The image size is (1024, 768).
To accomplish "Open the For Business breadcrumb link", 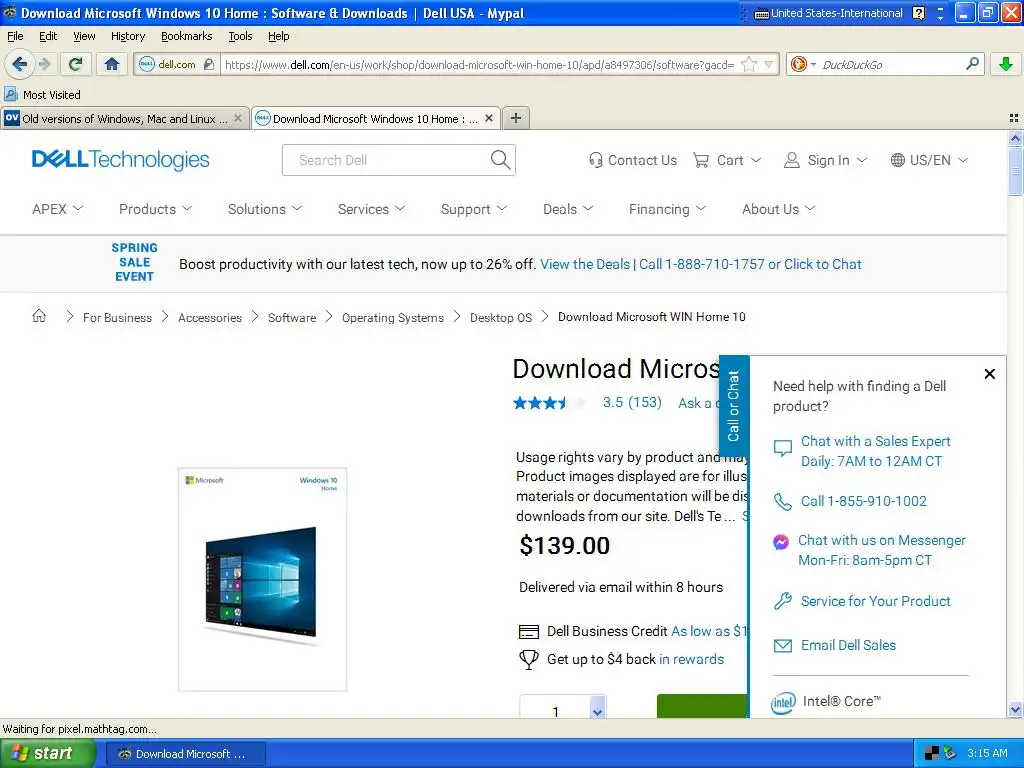I will pos(118,317).
